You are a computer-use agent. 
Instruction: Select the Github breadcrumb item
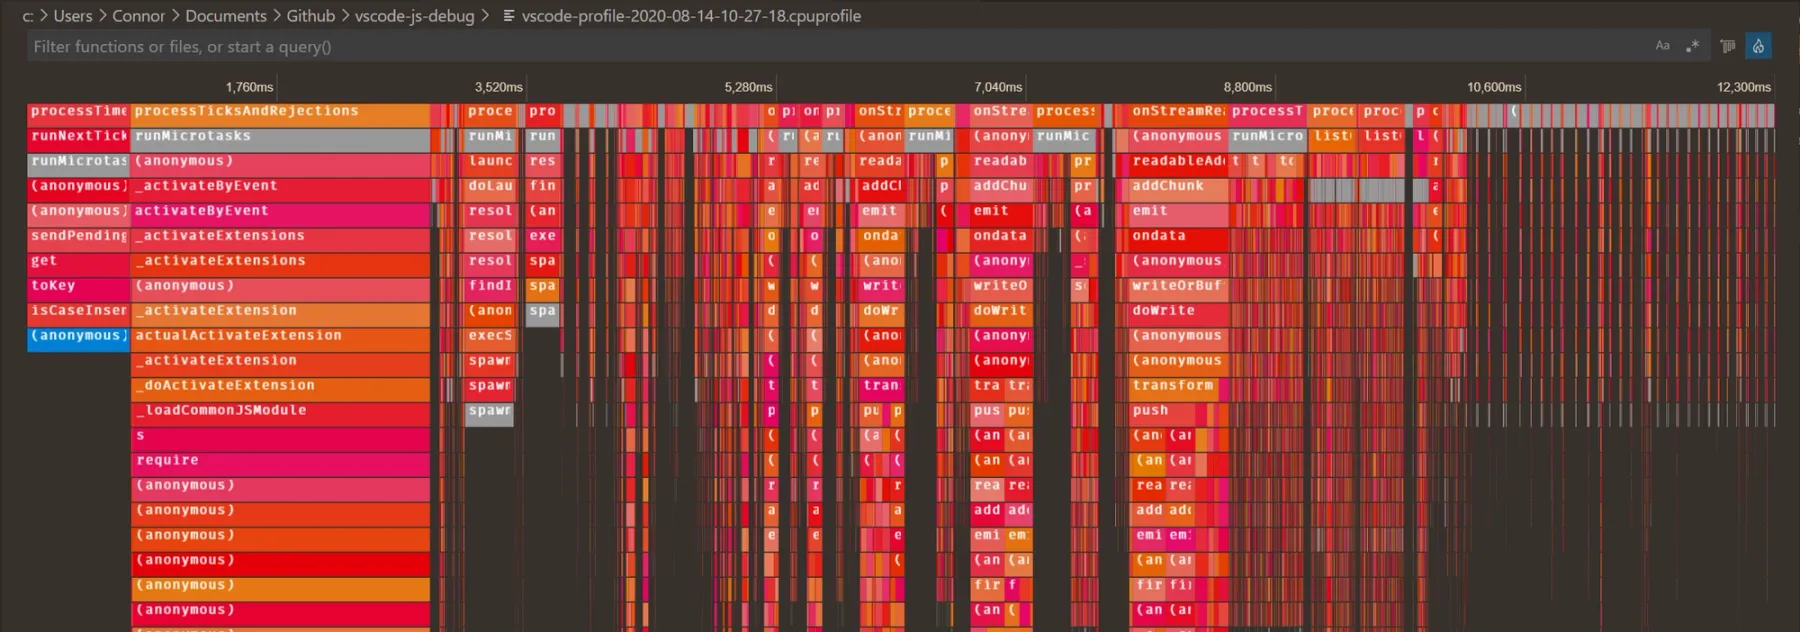pyautogui.click(x=310, y=16)
